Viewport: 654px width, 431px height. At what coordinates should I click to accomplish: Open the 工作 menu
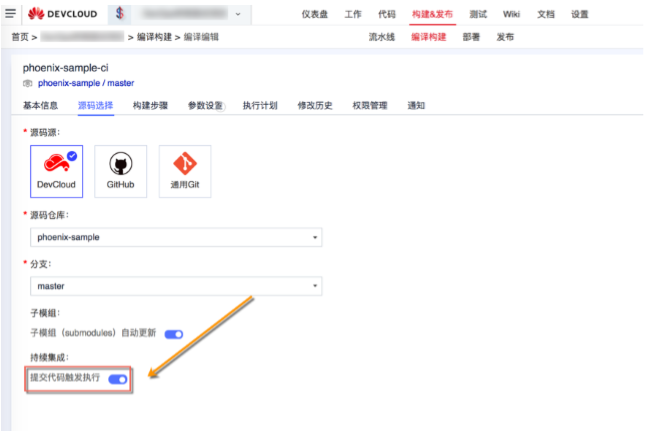(x=353, y=14)
